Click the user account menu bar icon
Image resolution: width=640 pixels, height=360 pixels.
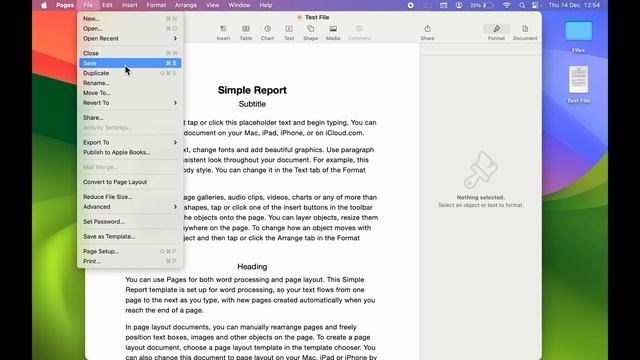click(x=459, y=5)
